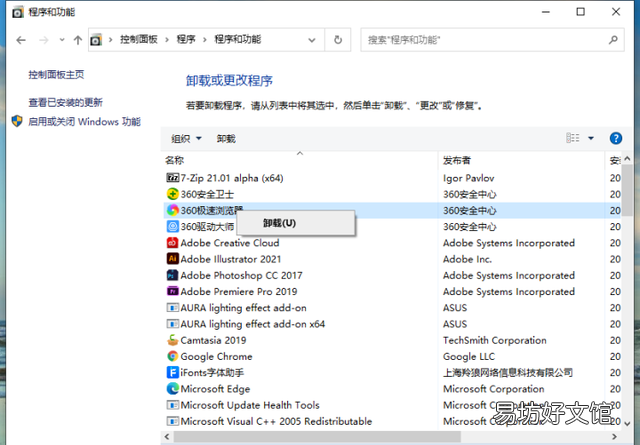Screen dimensions: 640x445
Task: Click the Adobe Photoshop CC 2017 icon
Action: point(173,275)
